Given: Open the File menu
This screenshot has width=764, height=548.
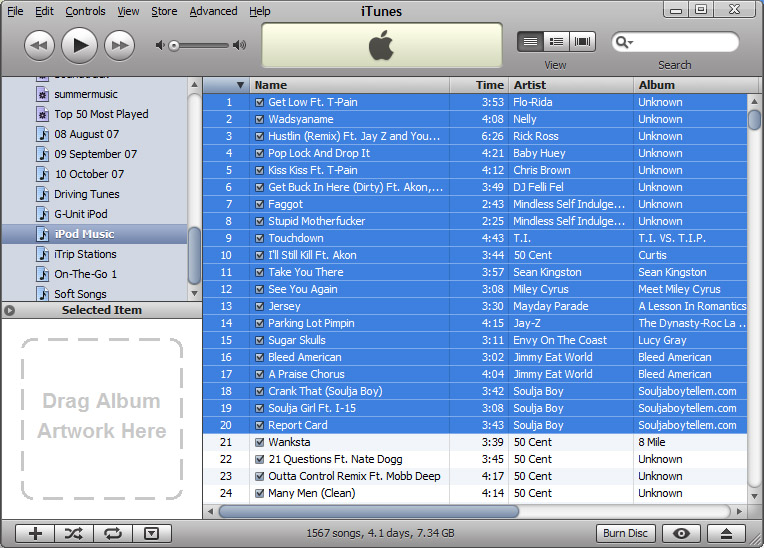Looking at the screenshot, I should [x=15, y=11].
